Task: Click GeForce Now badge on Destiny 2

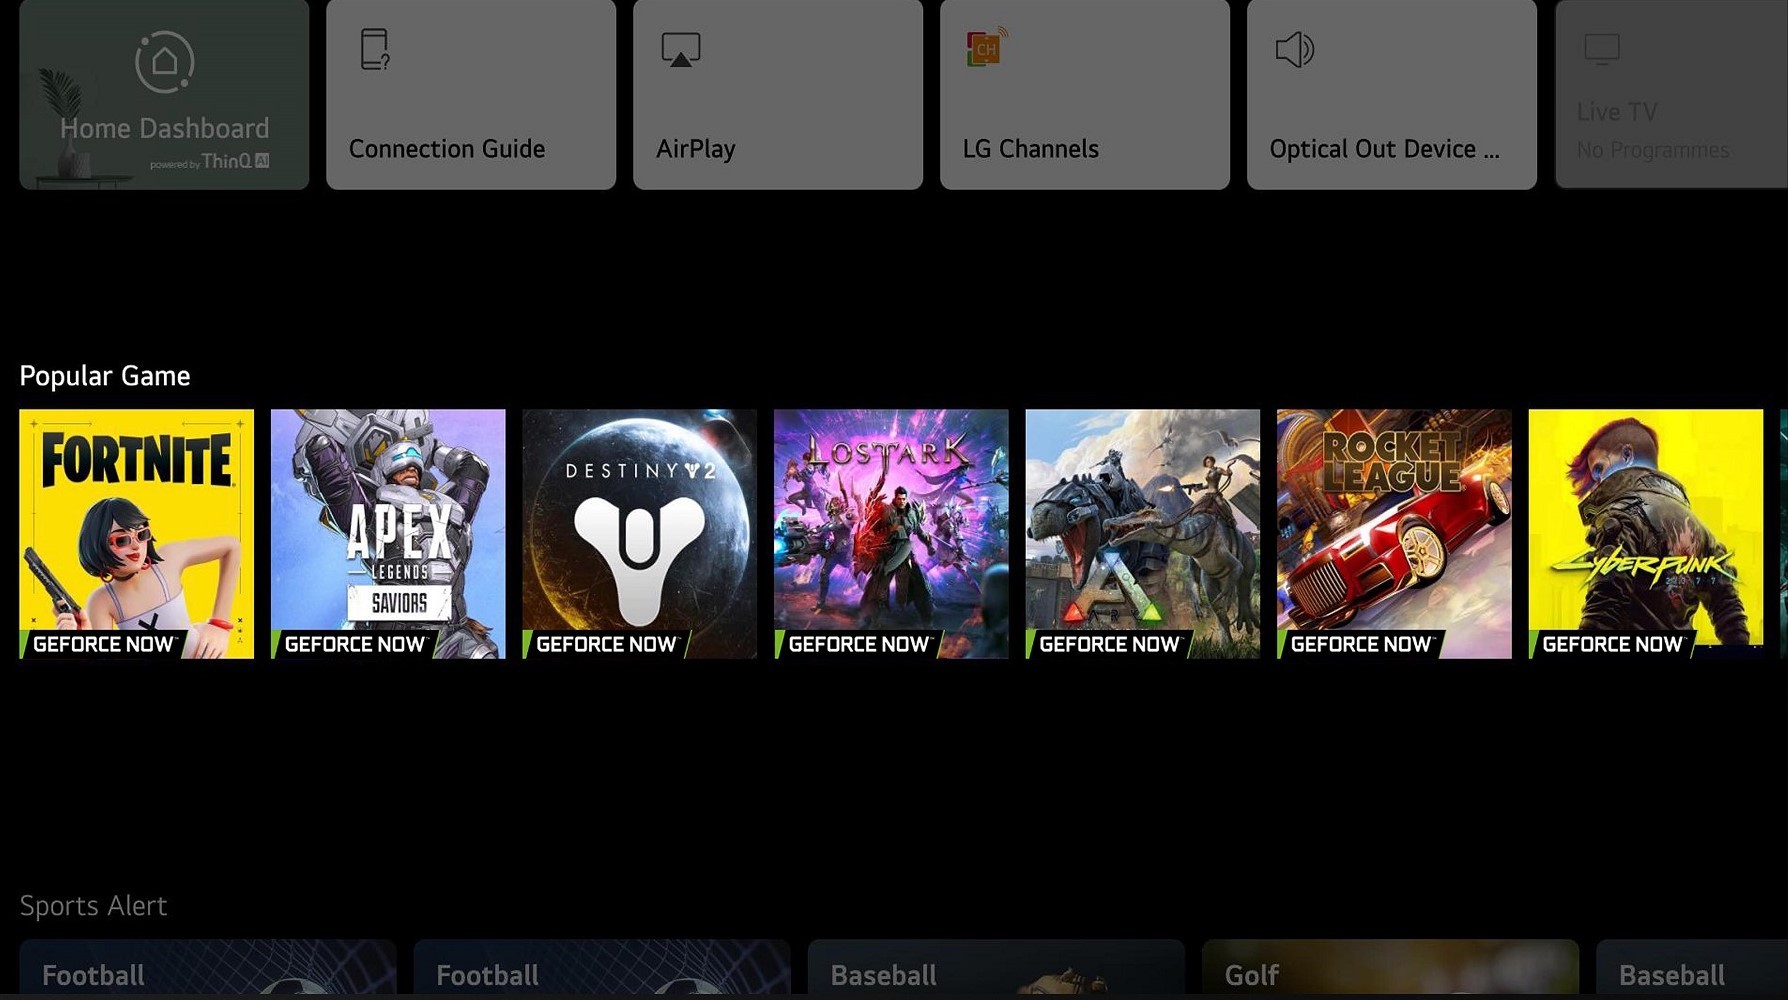Action: coord(605,645)
